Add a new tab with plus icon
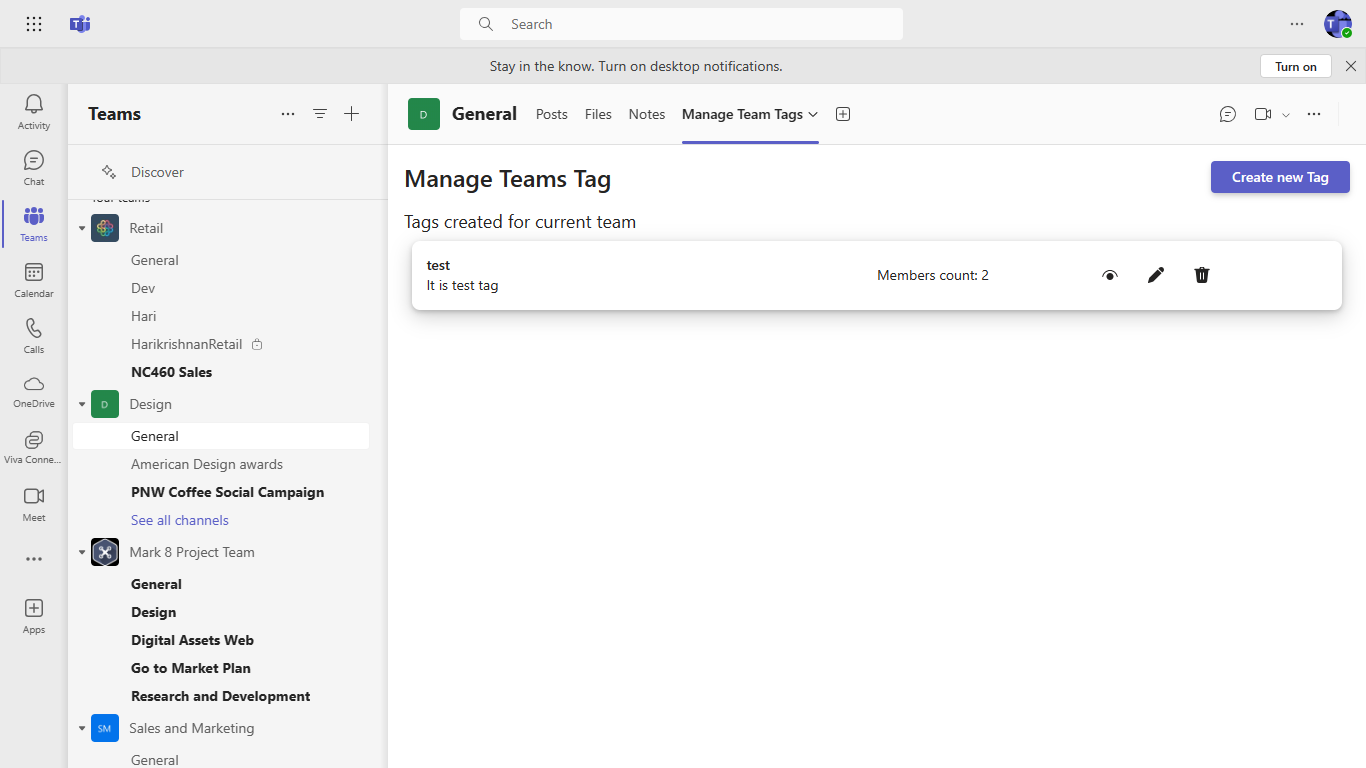Screen dimensions: 1366x768 pyautogui.click(x=843, y=114)
